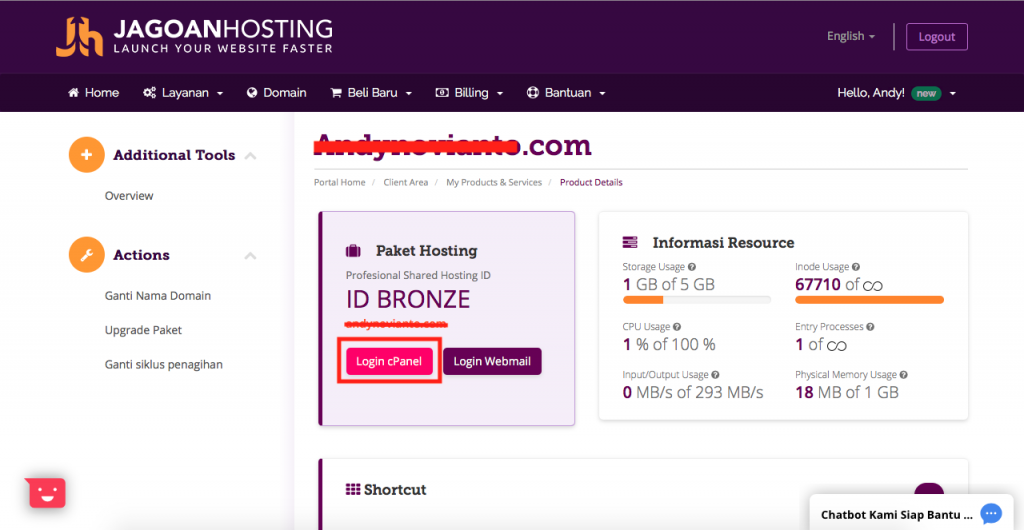Click the 18 MB of 1 GB value

[847, 392]
